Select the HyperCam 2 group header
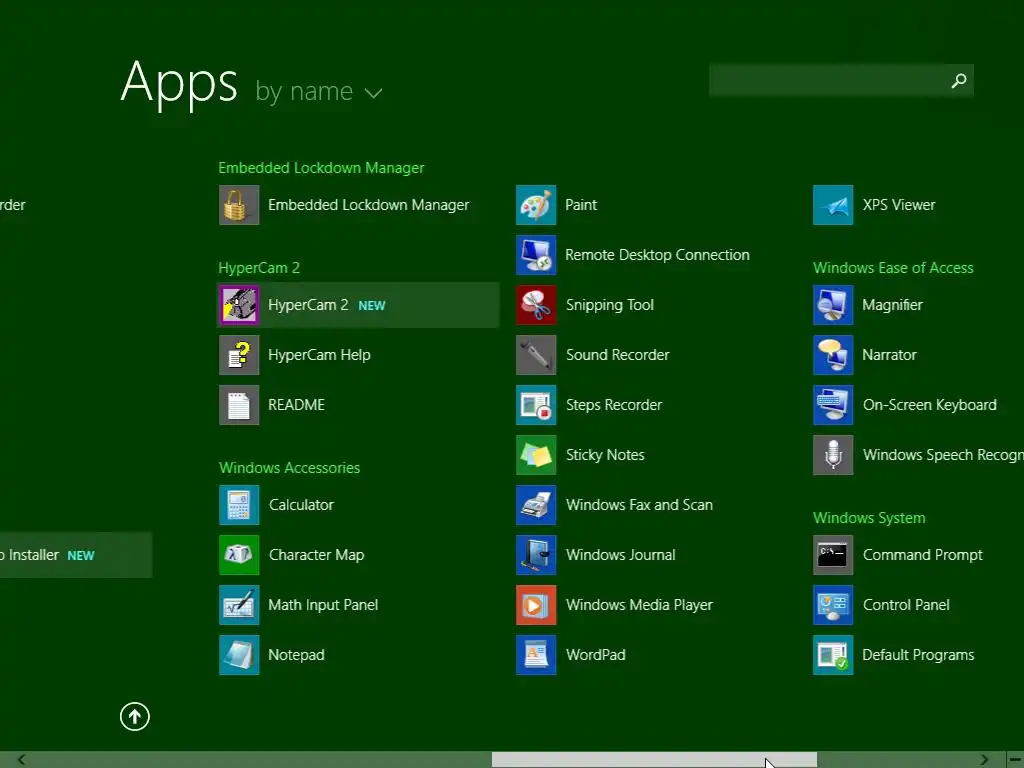The width and height of the screenshot is (1024, 768). tap(259, 268)
